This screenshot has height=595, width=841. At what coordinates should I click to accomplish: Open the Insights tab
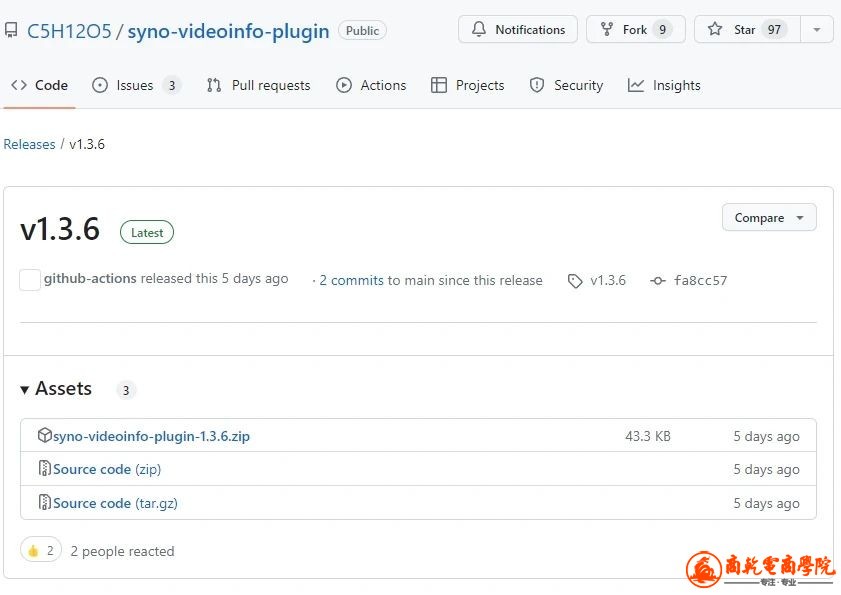(x=665, y=85)
